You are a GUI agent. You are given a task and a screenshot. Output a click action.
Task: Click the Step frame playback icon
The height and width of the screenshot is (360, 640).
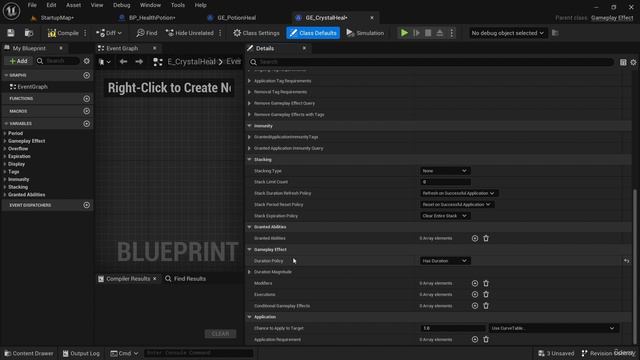pos(416,33)
